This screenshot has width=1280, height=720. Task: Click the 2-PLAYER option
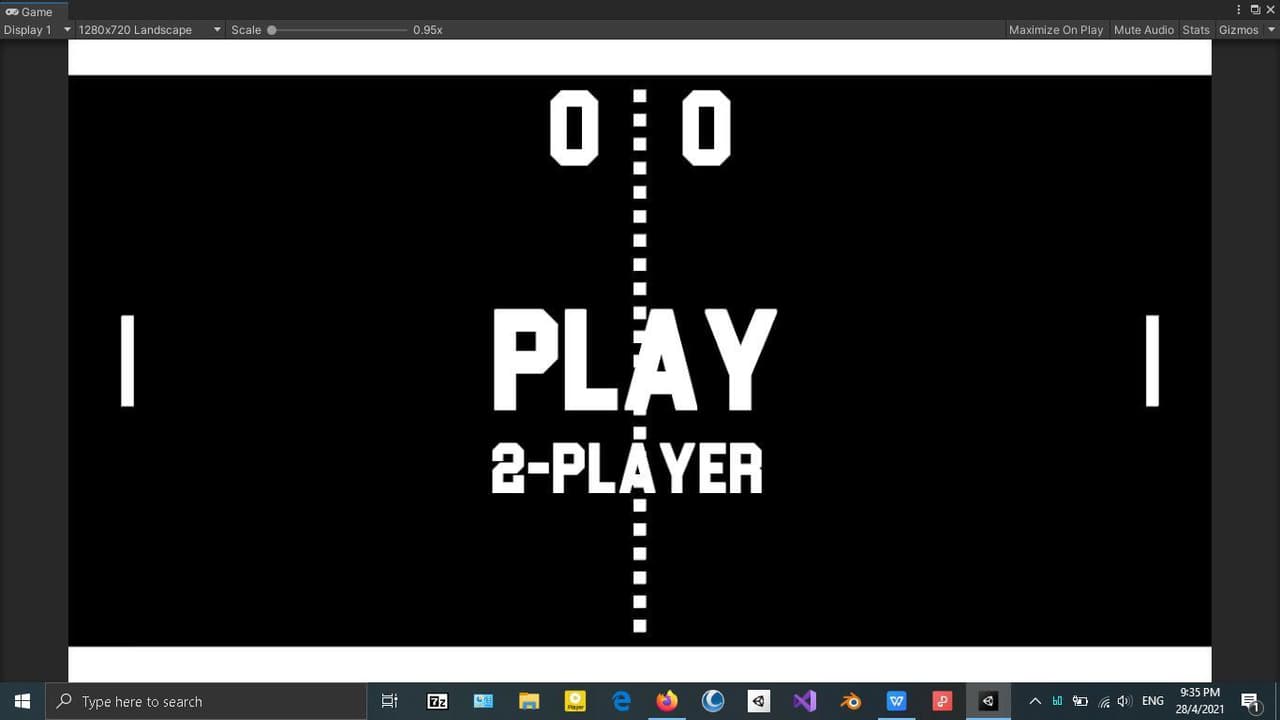tap(627, 469)
